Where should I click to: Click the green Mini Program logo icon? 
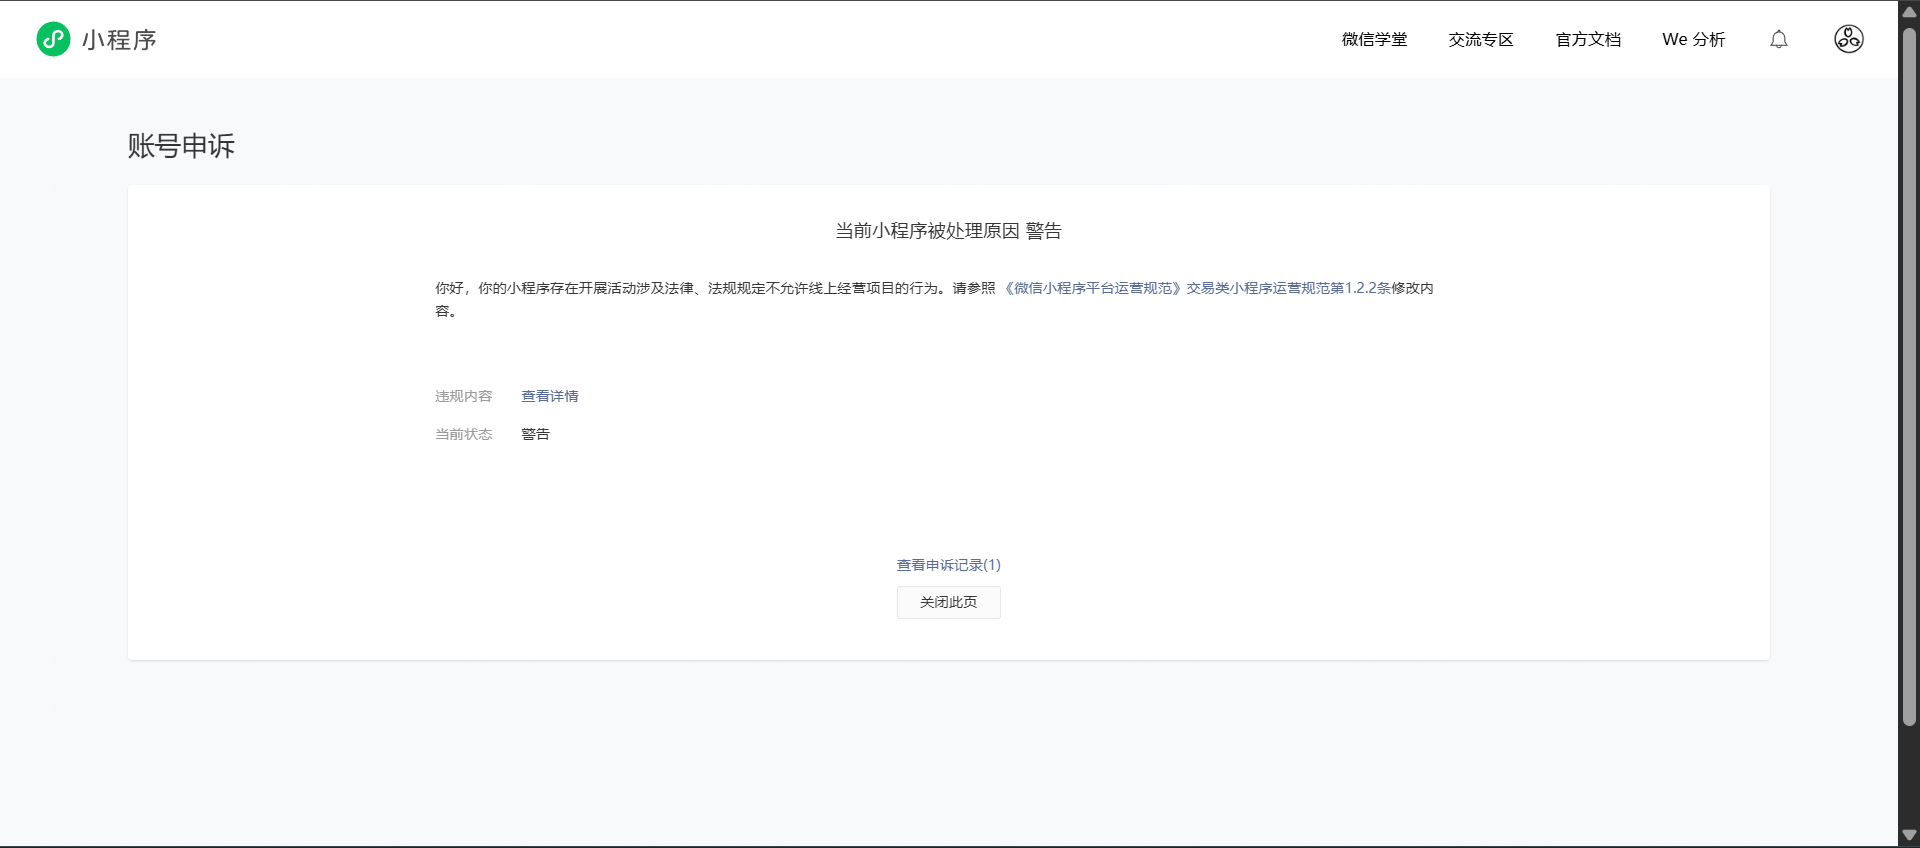click(x=53, y=39)
